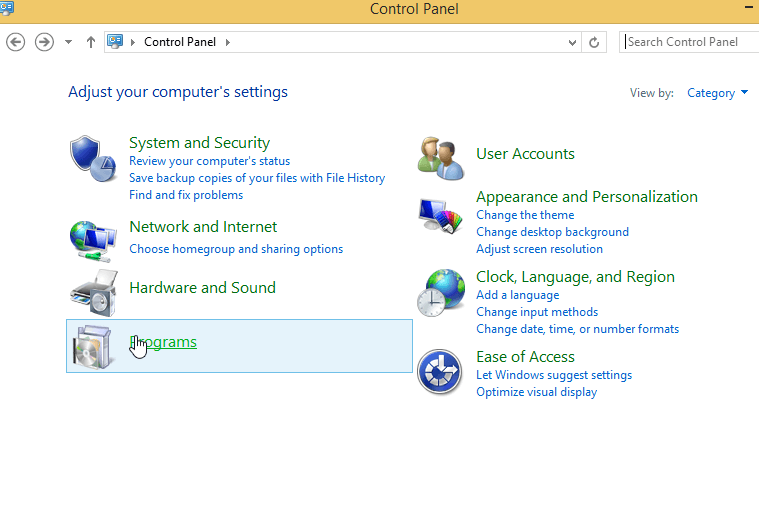
Task: Open Change the theme link
Action: pyautogui.click(x=525, y=215)
